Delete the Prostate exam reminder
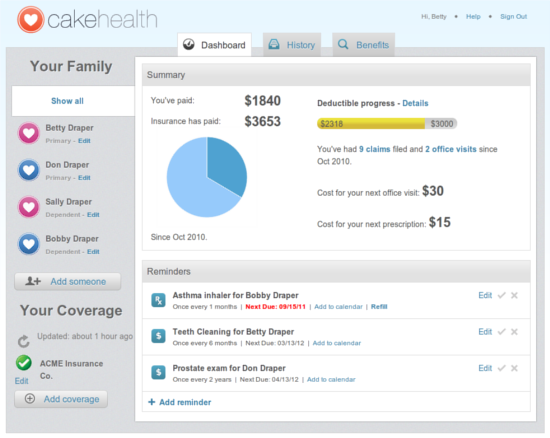The width and height of the screenshot is (550, 438). coord(514,368)
